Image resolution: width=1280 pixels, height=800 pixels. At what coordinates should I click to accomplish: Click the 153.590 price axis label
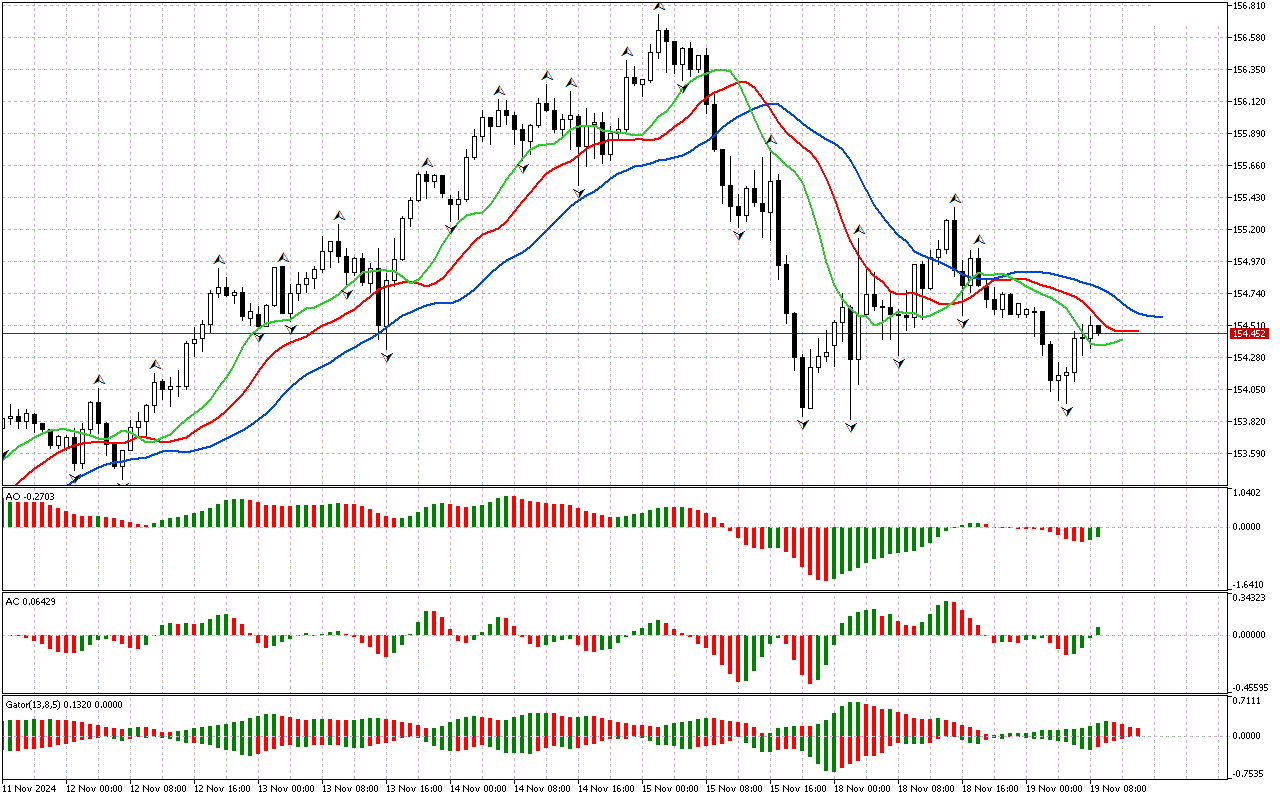(x=1251, y=454)
